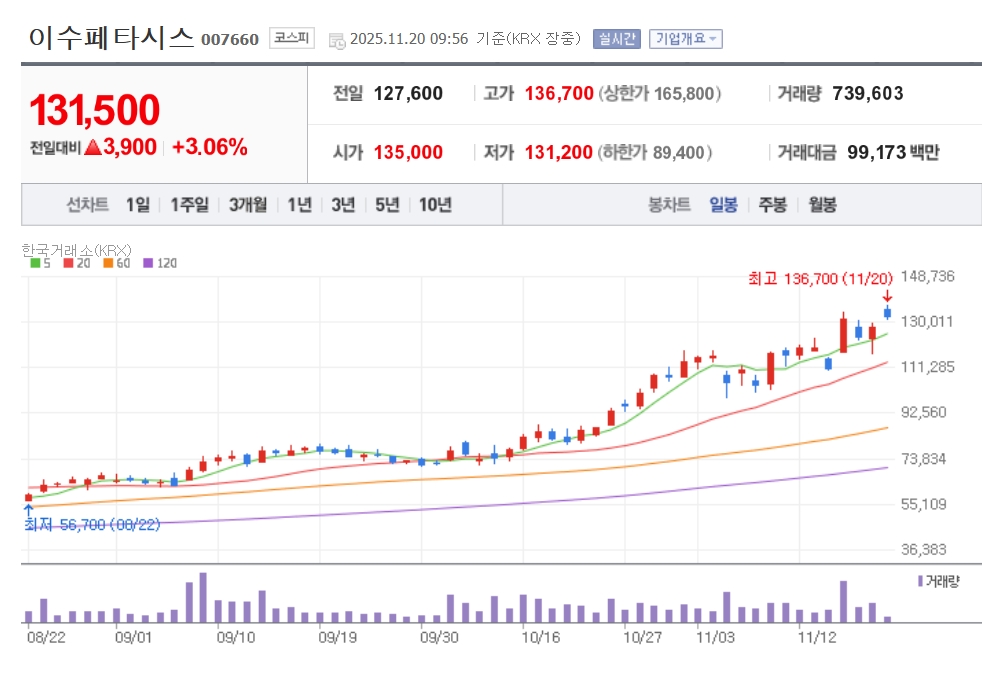Click the 코스피 market label
The height and width of the screenshot is (678, 982).
click(291, 39)
